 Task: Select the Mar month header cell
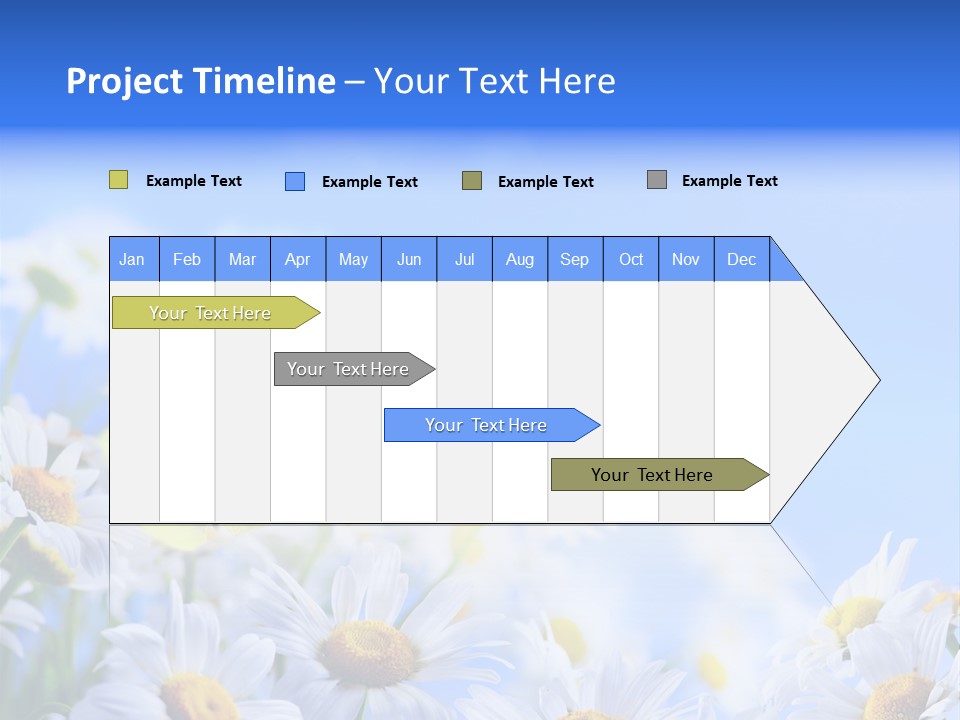[x=242, y=259]
